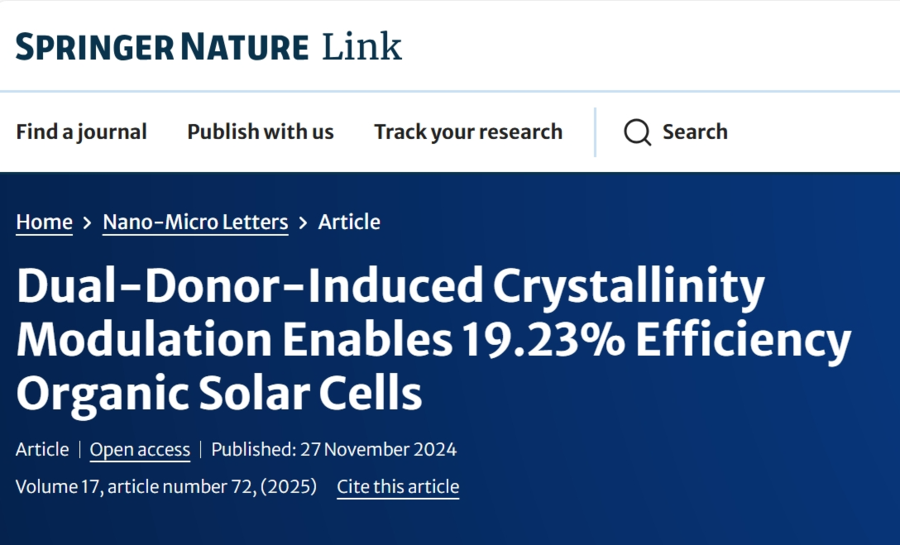Click the '(2025)' year in the volume line
The image size is (900, 545).
(x=289, y=486)
